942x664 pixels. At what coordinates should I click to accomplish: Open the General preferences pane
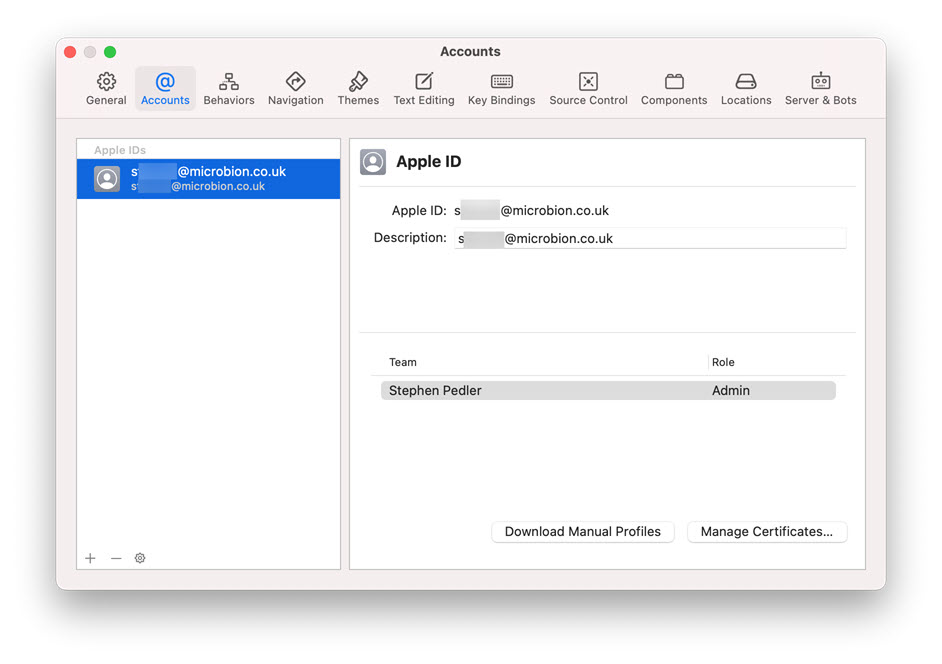click(106, 88)
